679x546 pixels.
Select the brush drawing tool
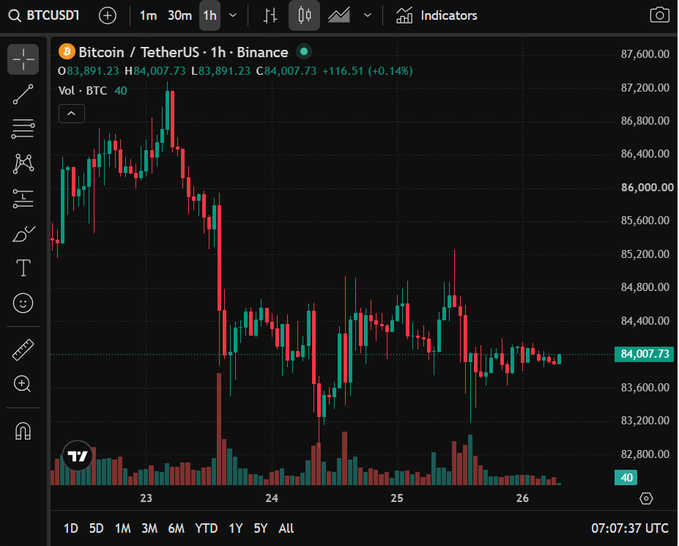pyautogui.click(x=23, y=234)
